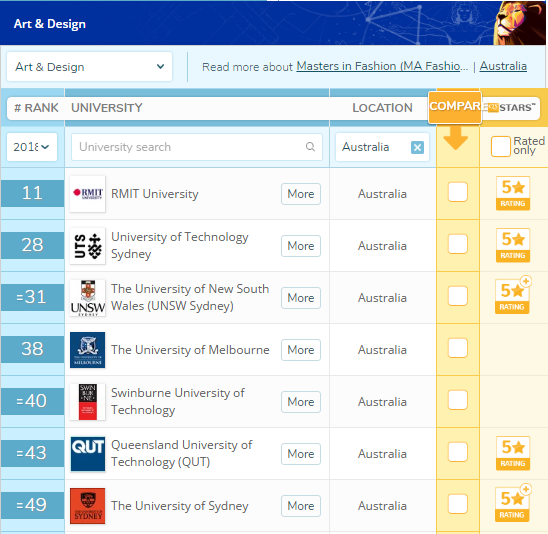
Task: Open Swinburne University of Technology name link
Action: pyautogui.click(x=178, y=401)
